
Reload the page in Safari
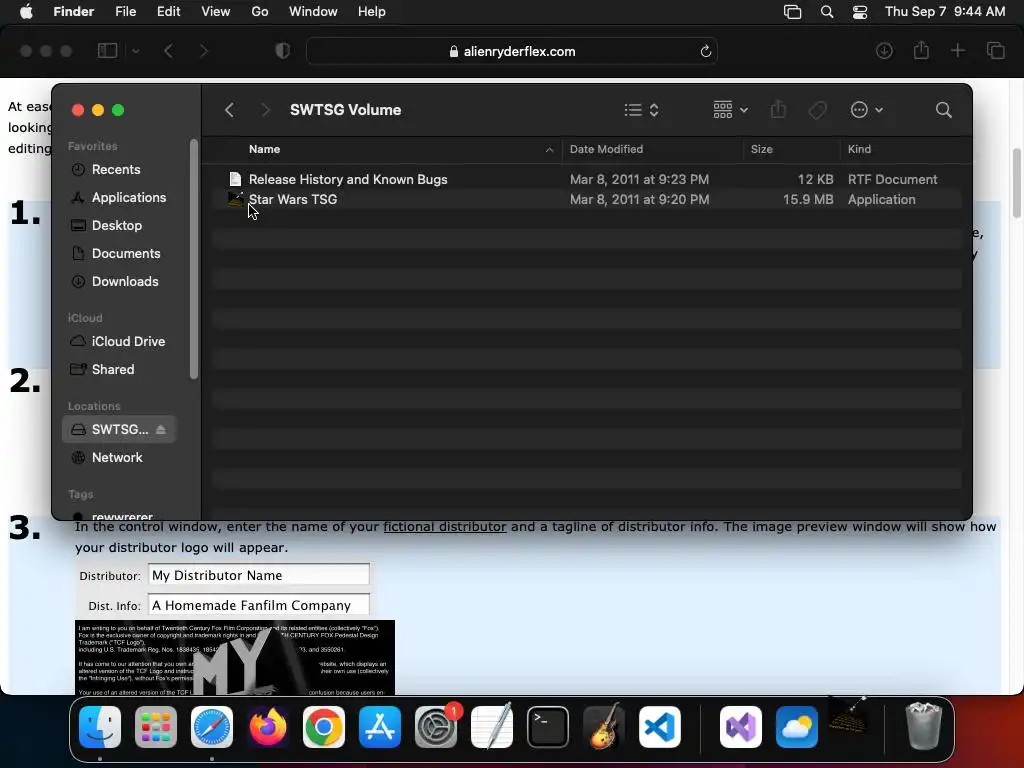tap(705, 51)
